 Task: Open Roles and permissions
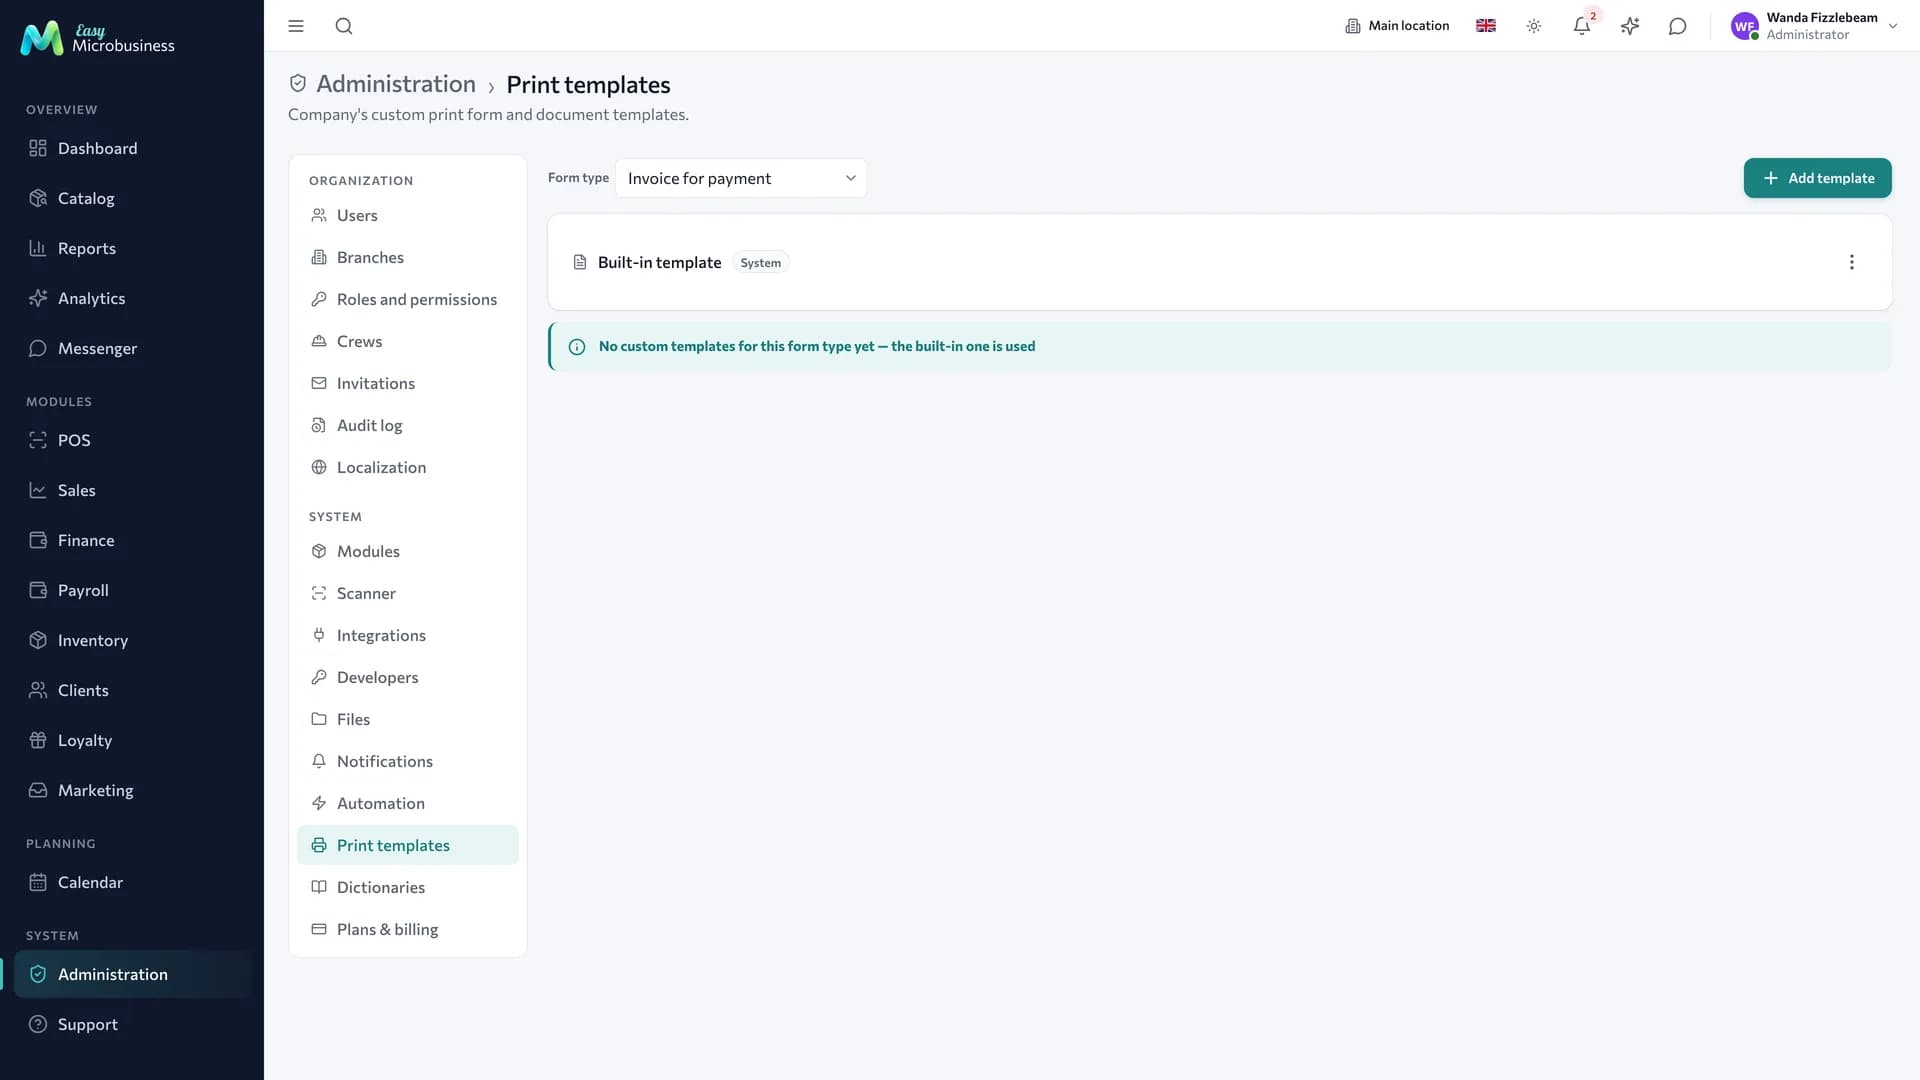408,299
